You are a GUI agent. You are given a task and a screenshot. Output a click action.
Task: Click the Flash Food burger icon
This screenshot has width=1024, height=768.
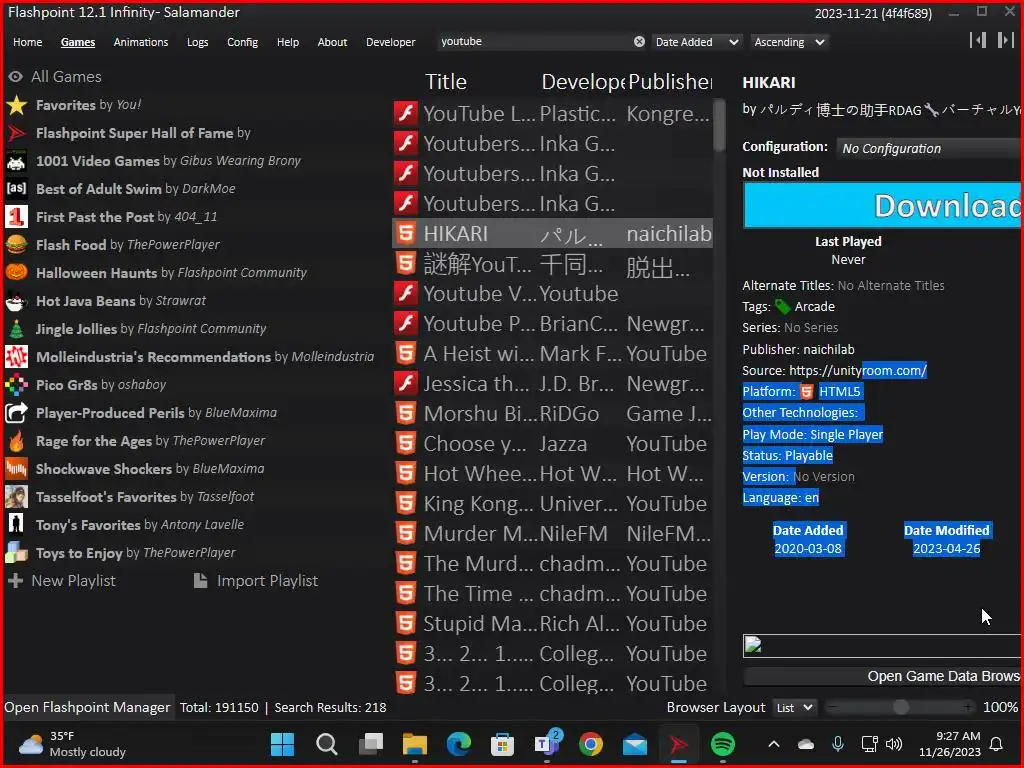tap(16, 245)
